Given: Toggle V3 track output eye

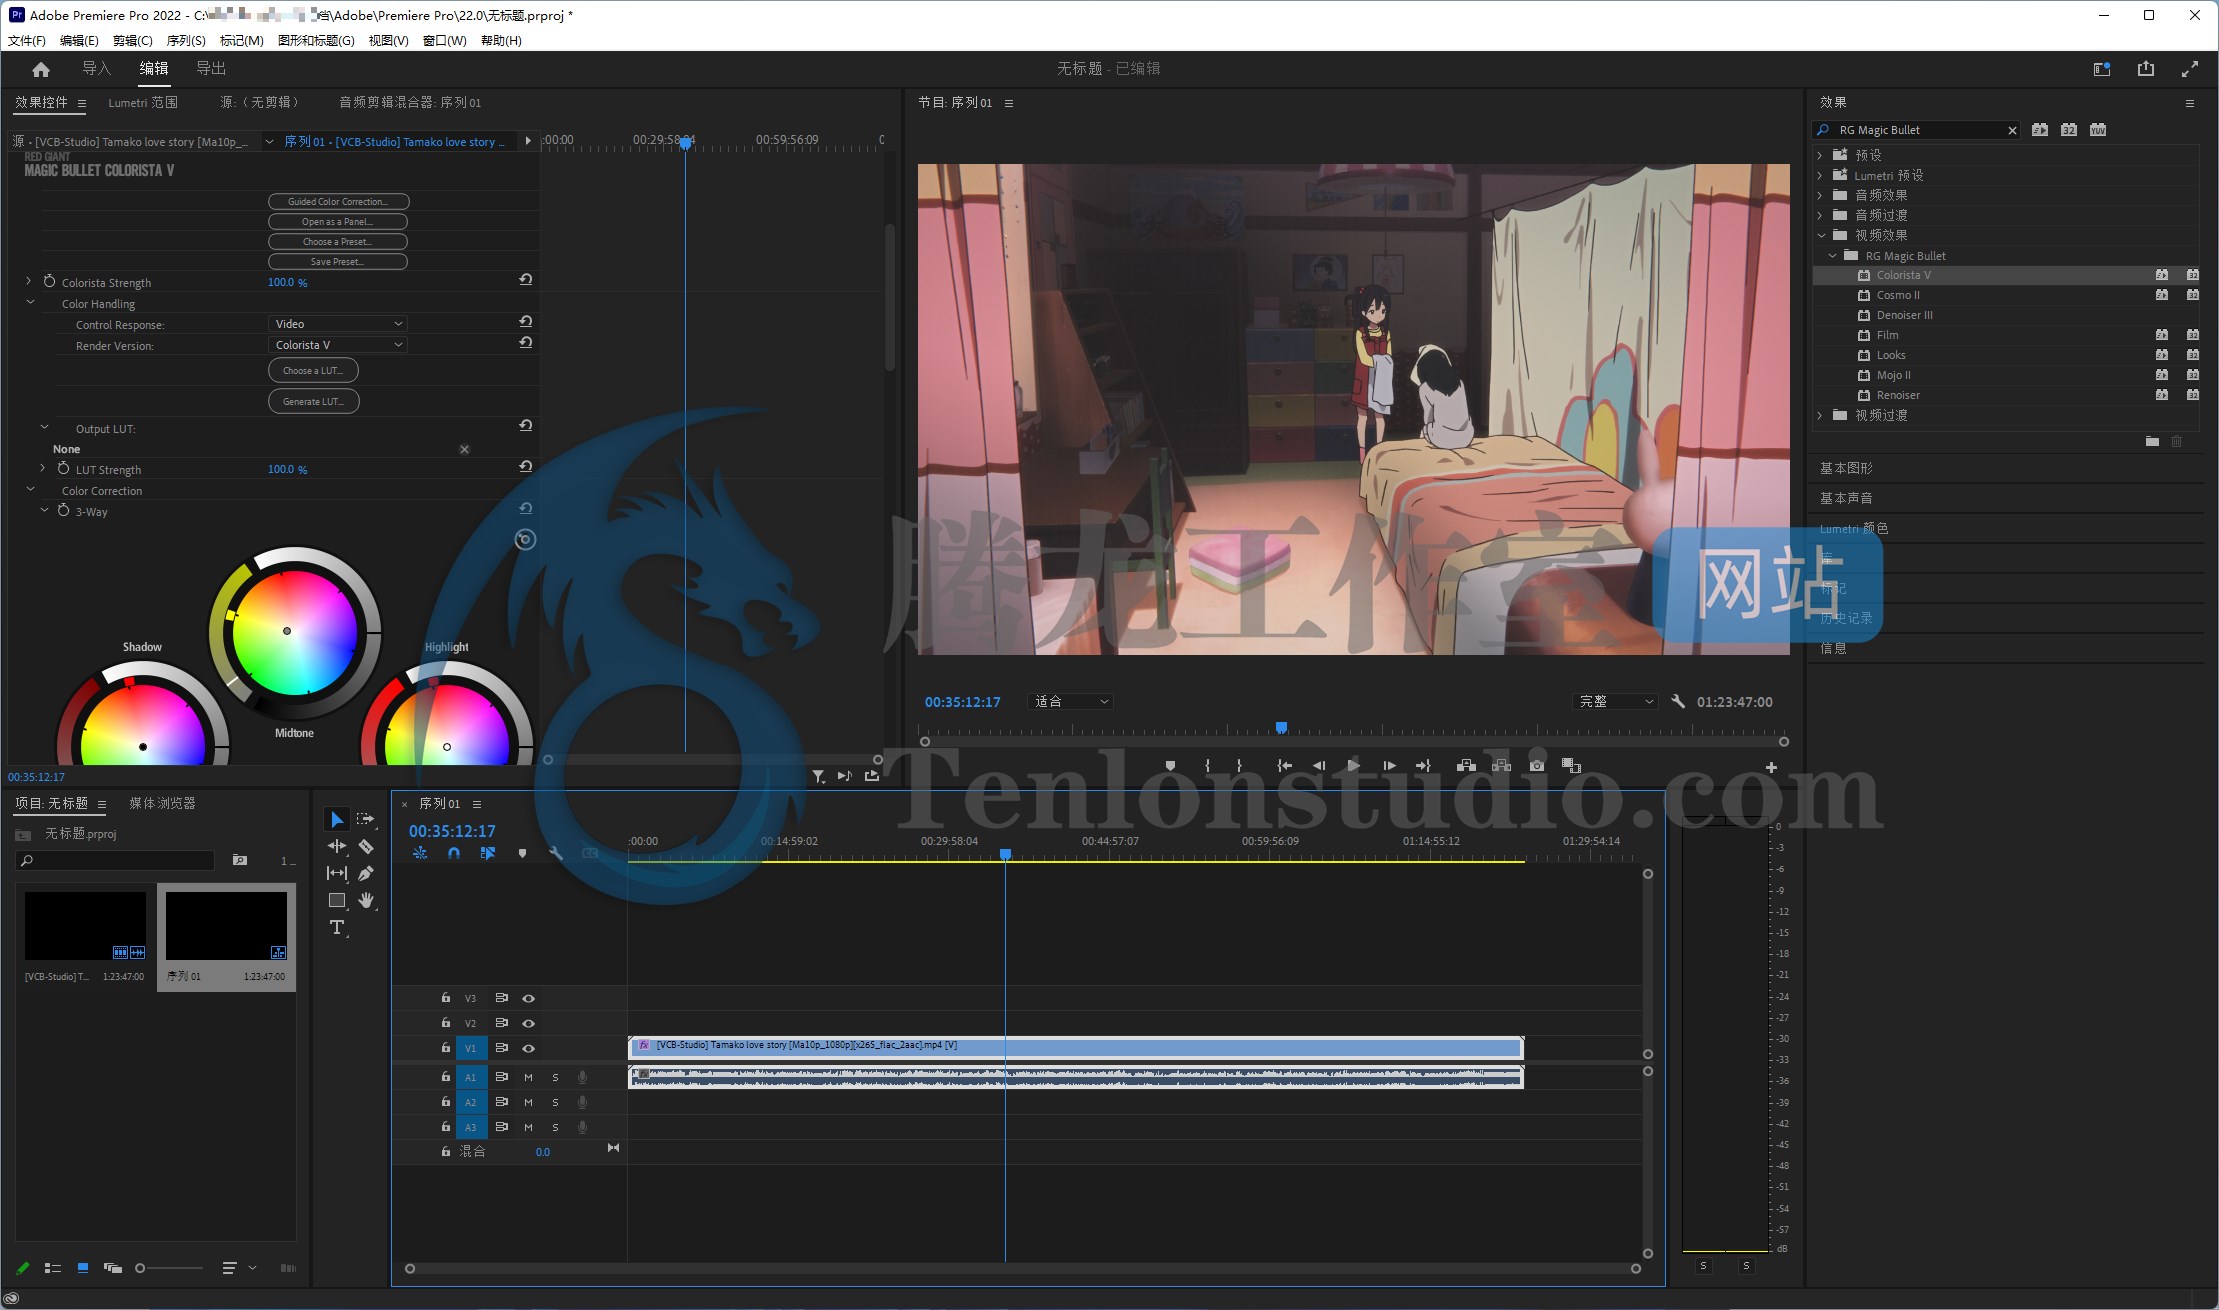Looking at the screenshot, I should click(528, 998).
